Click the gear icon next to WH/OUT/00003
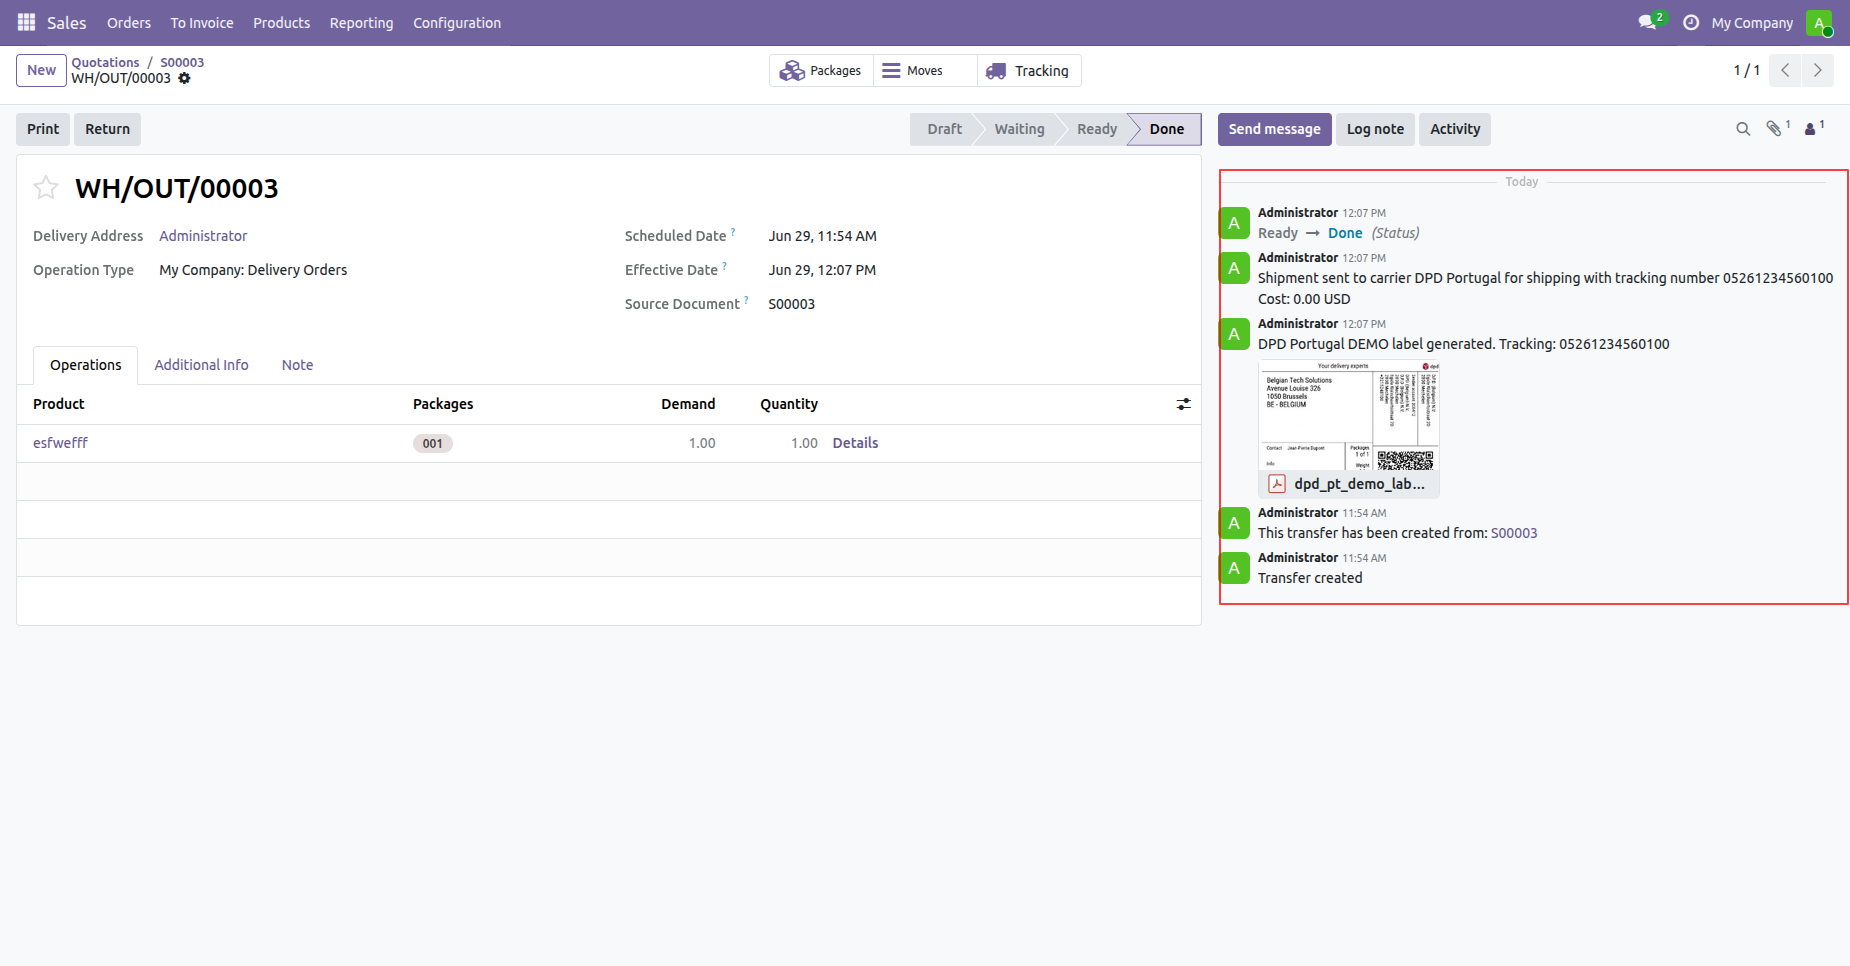This screenshot has height=966, width=1850. (x=184, y=78)
